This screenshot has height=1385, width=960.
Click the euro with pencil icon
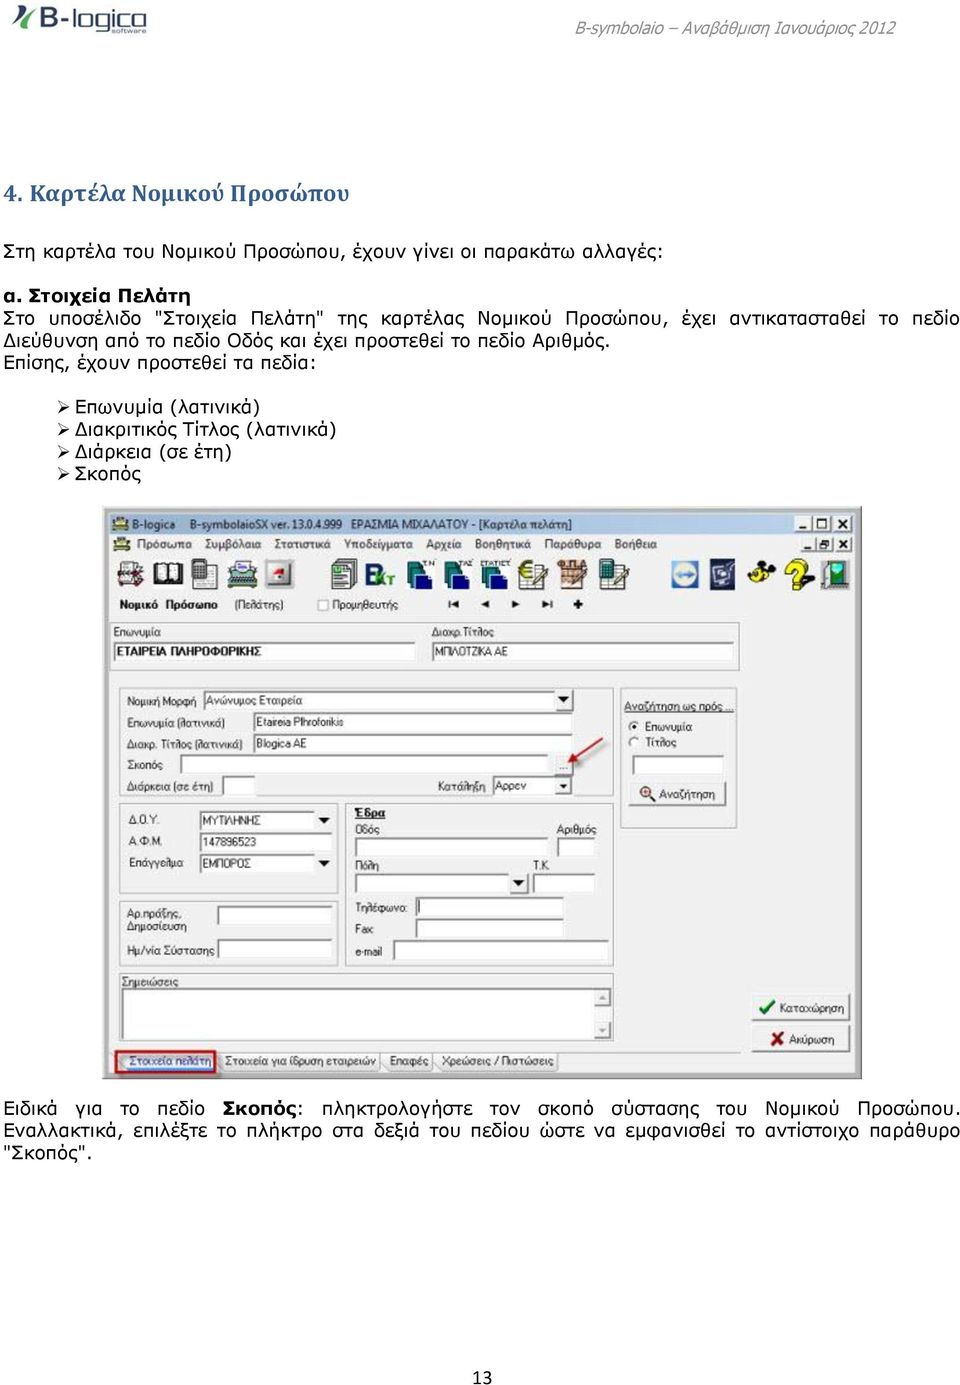coord(532,574)
